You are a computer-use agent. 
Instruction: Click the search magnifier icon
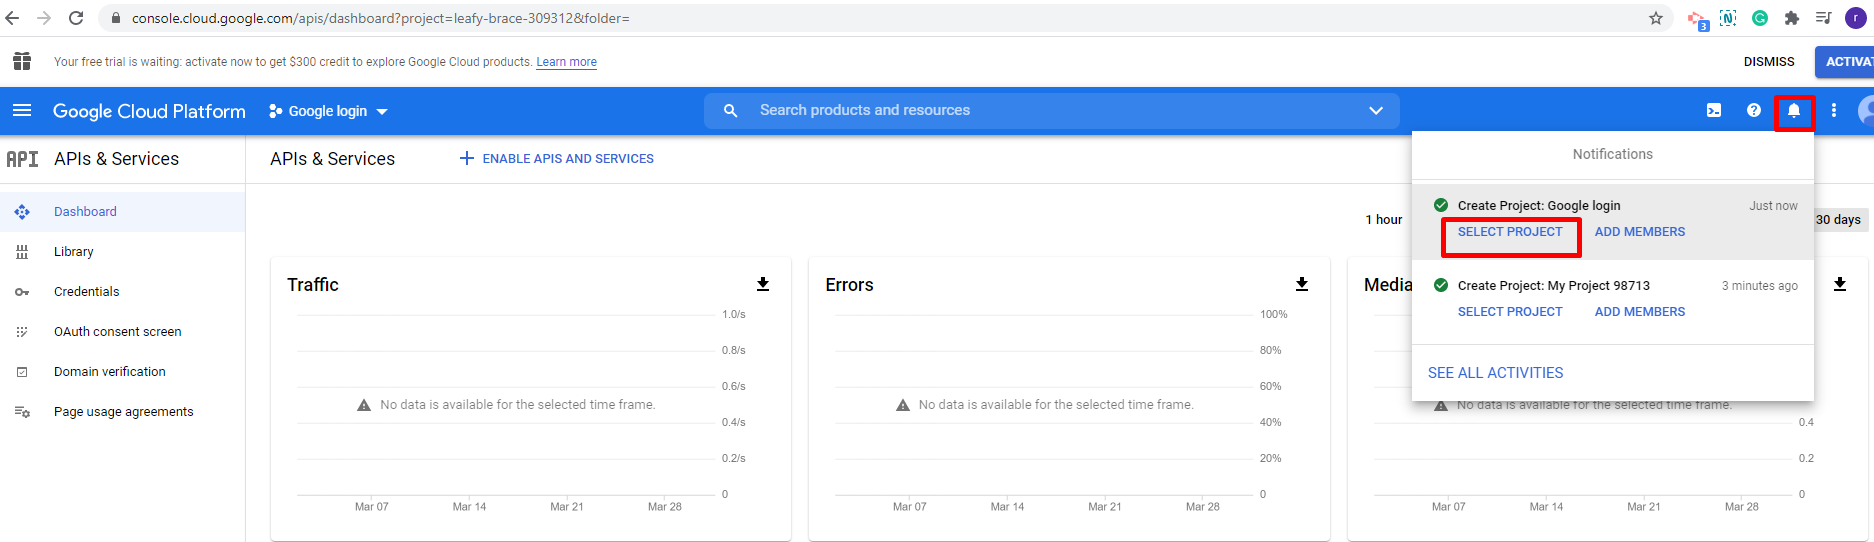click(x=731, y=111)
